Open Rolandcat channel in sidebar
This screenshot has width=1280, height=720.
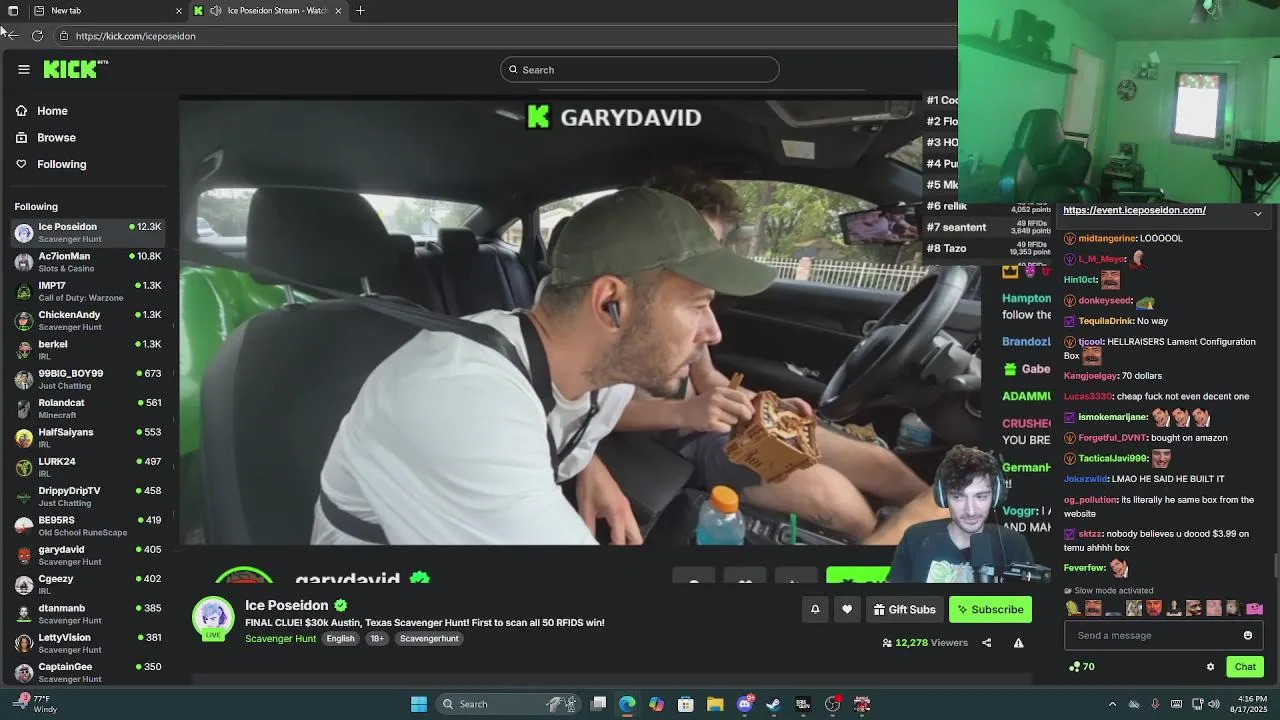click(x=88, y=409)
